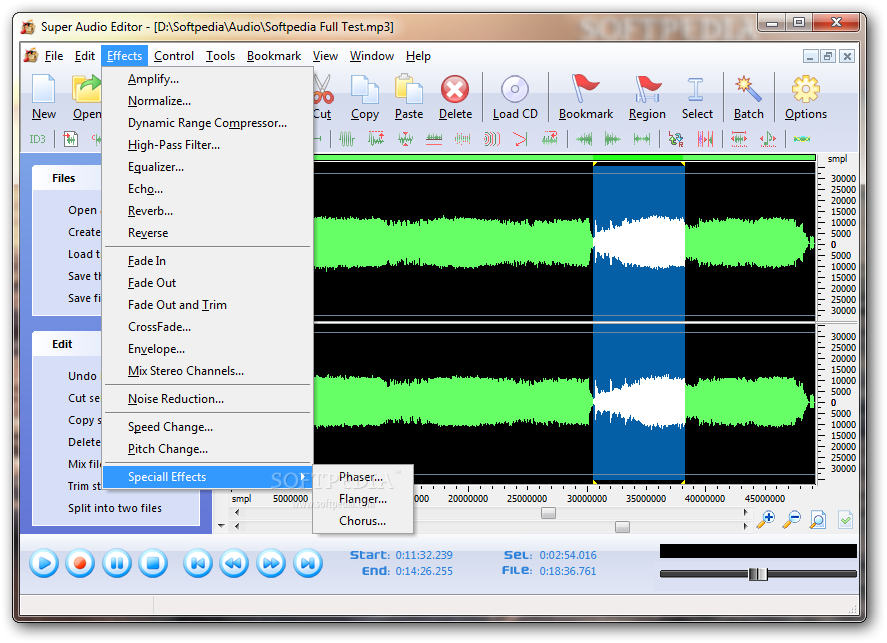The width and height of the screenshot is (887, 643).
Task: Click the Fast Forward button
Action: 271,563
